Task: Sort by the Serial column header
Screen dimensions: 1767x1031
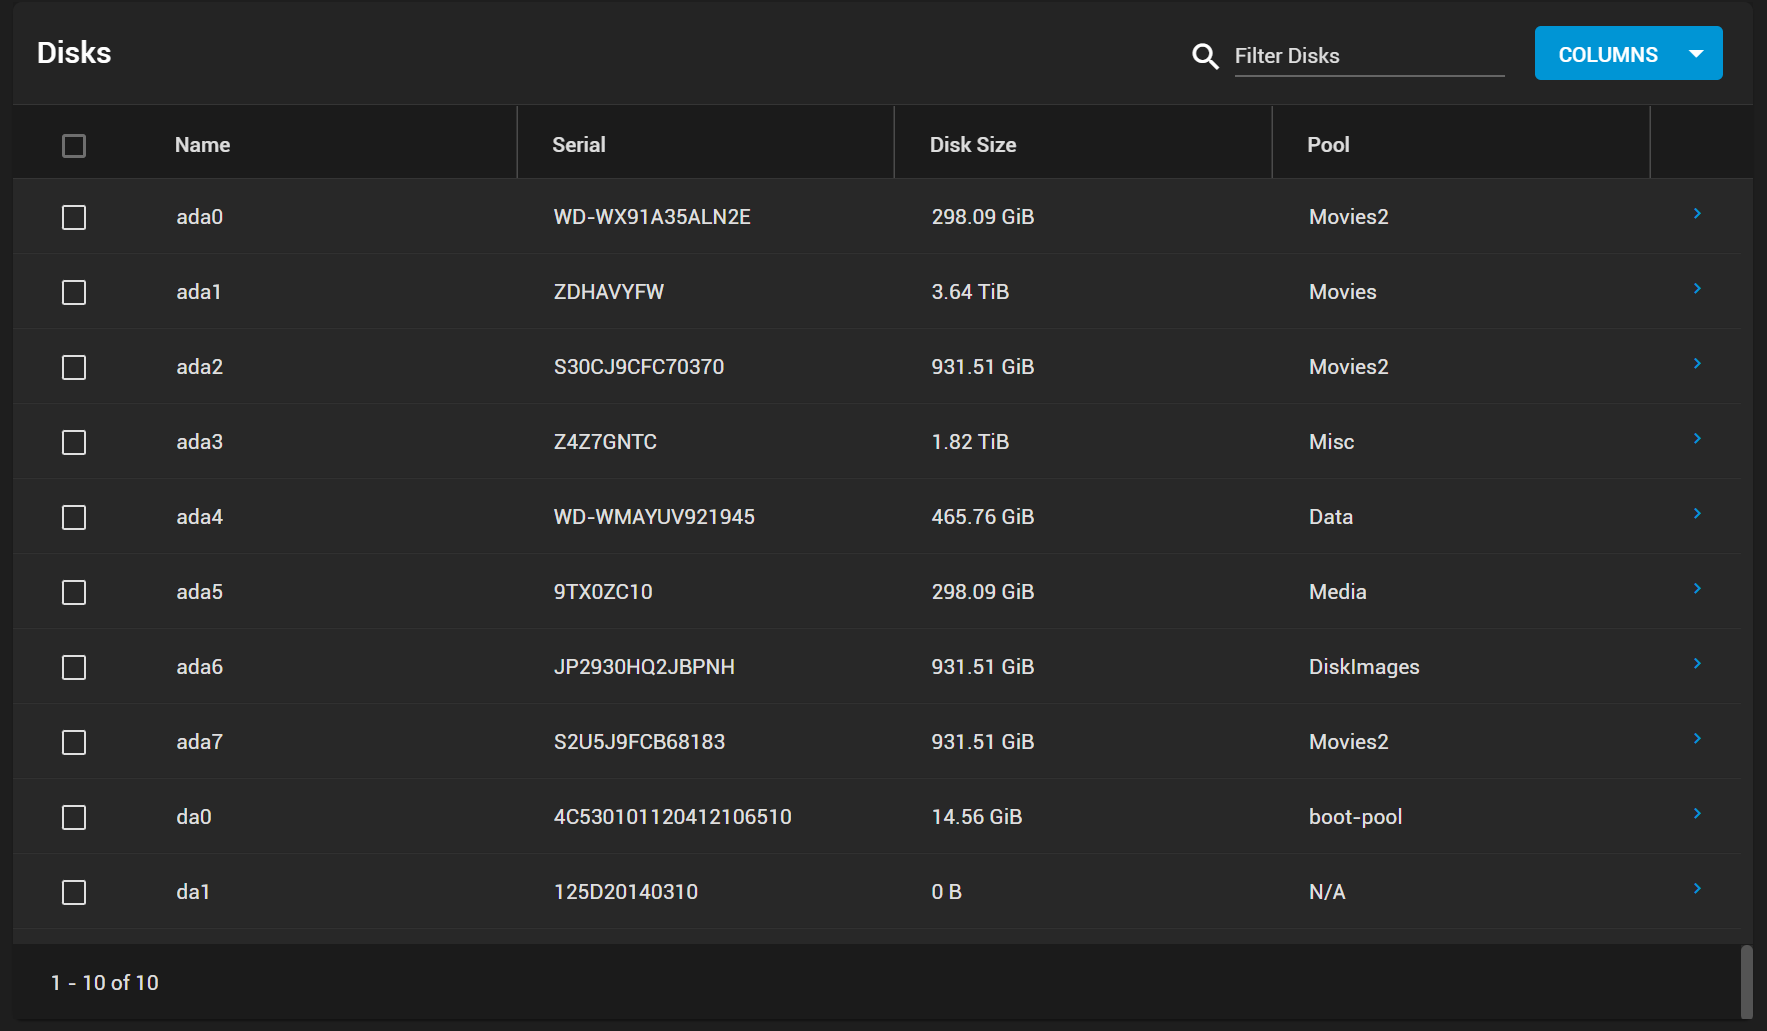Action: point(579,145)
